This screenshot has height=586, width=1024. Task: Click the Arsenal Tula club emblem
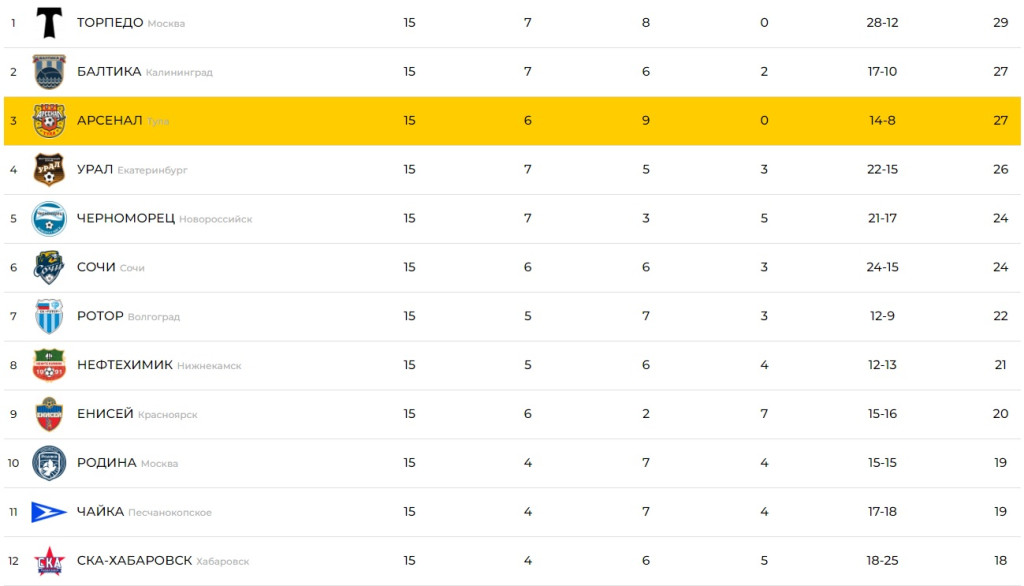point(49,120)
